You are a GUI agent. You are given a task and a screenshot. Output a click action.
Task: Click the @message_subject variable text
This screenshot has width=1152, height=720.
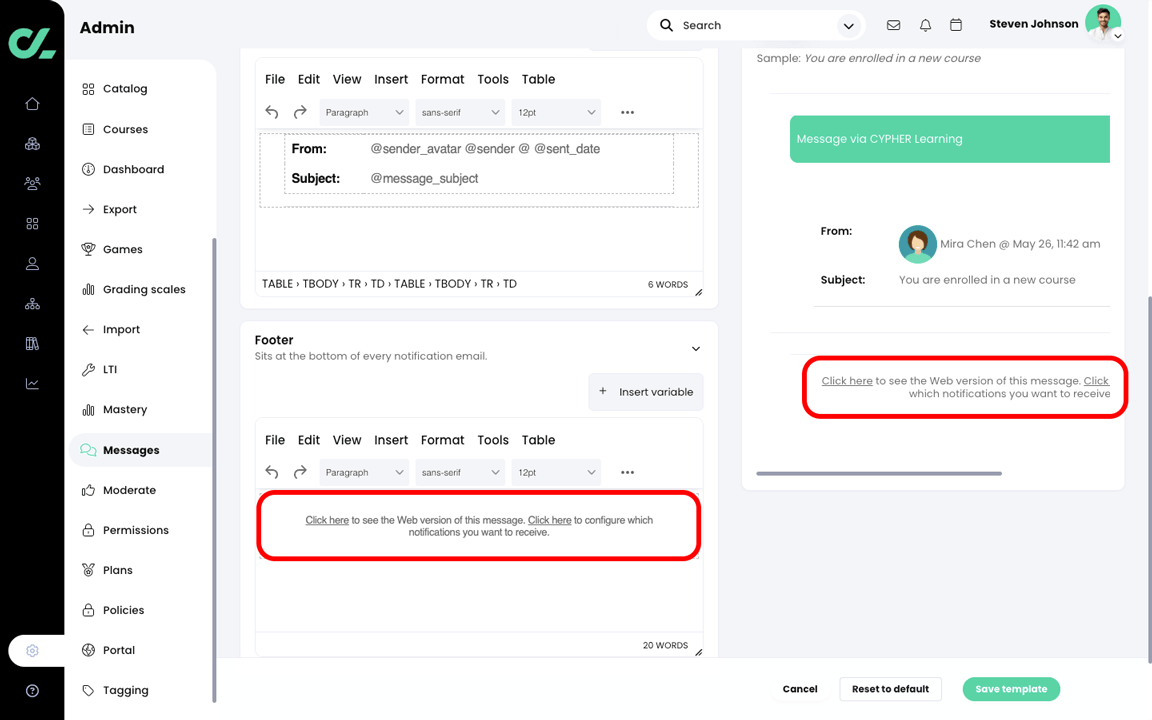pos(424,179)
